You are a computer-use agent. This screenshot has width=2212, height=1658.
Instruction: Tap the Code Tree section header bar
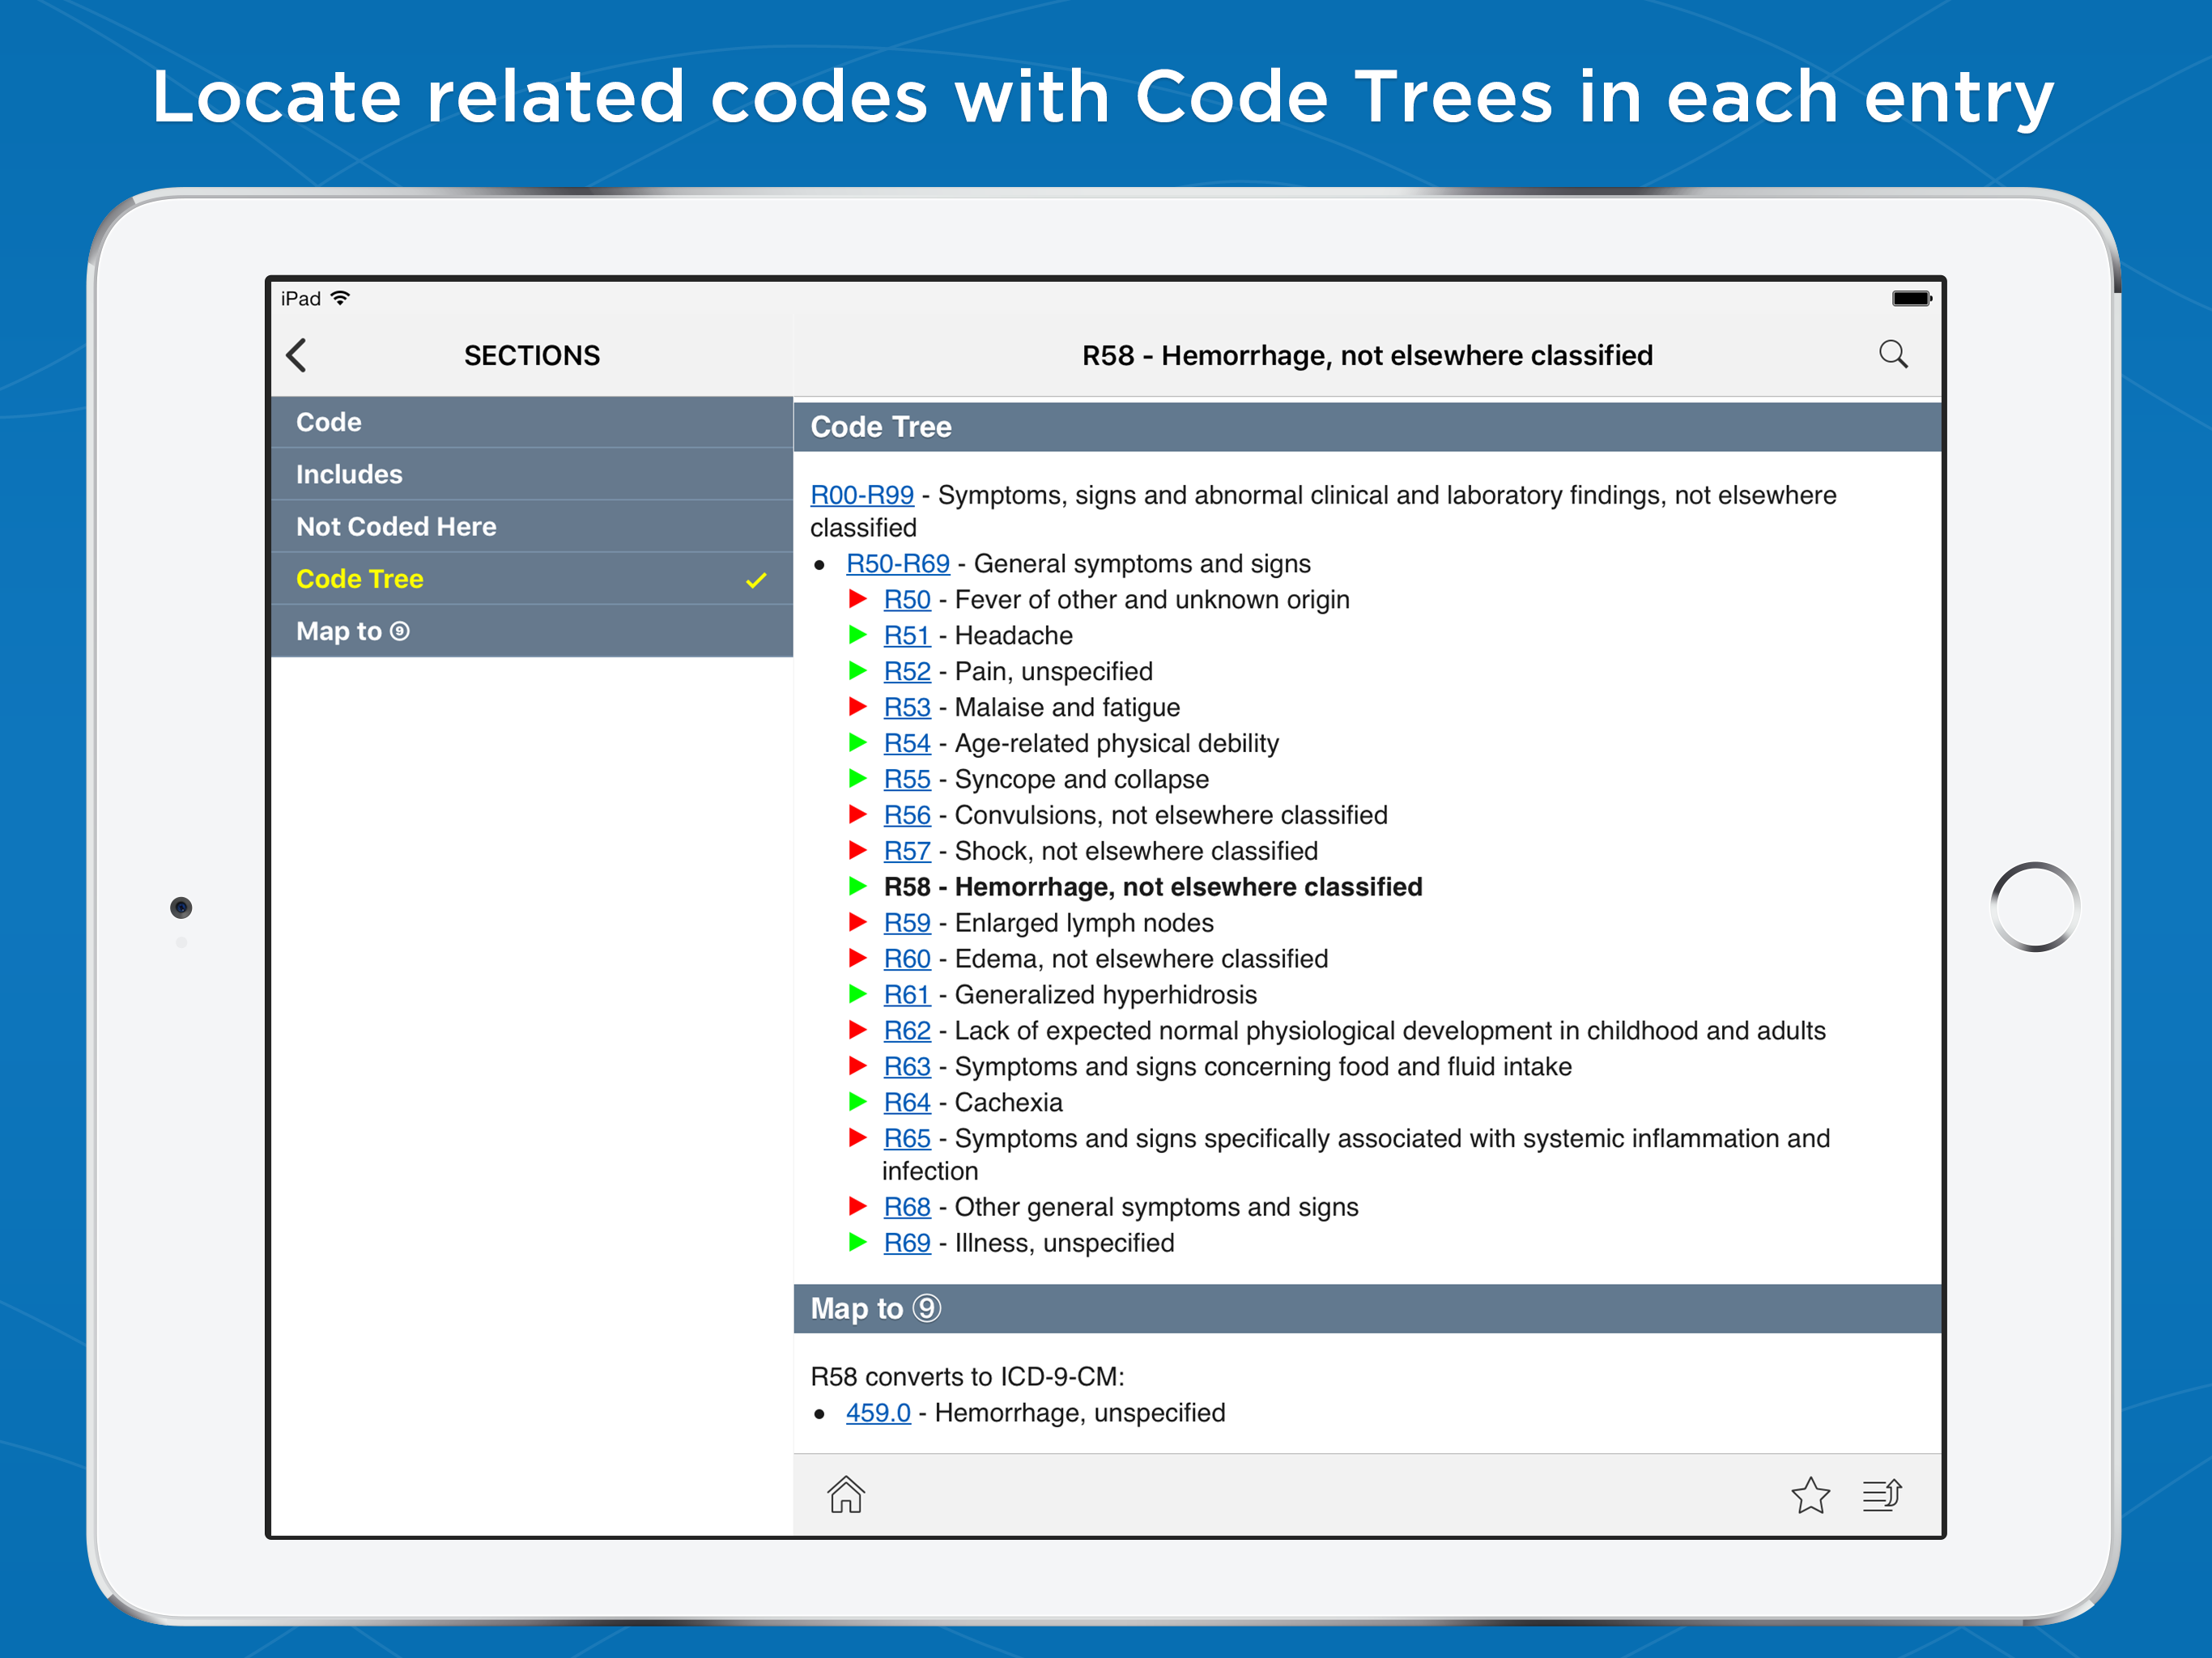[x=1366, y=427]
